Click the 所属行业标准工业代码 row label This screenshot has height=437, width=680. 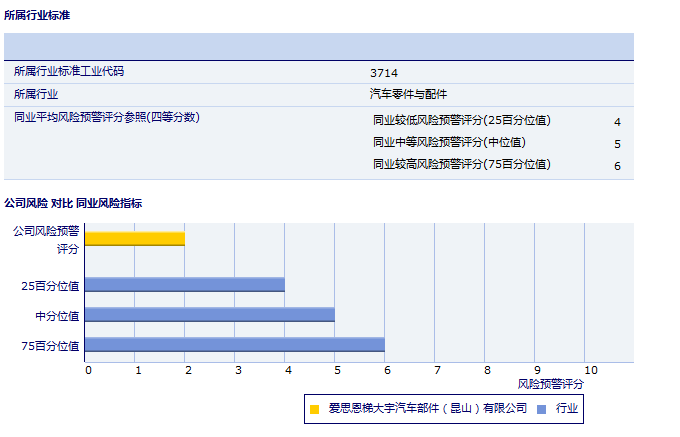pos(69,72)
